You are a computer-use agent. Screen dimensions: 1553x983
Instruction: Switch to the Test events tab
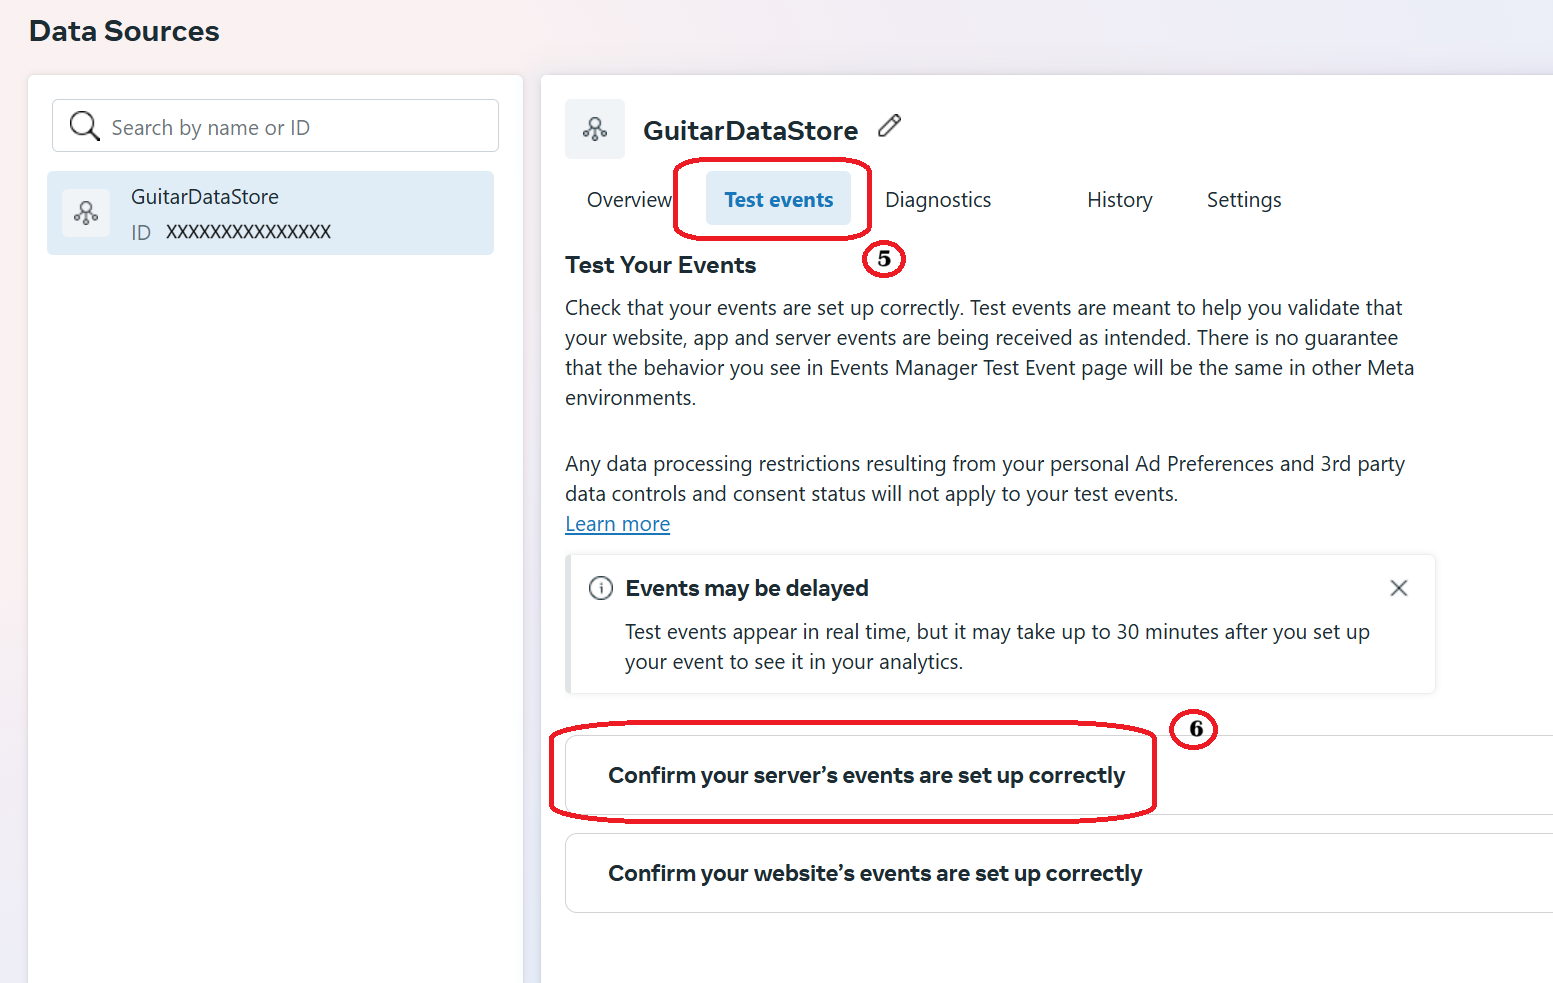tap(778, 199)
